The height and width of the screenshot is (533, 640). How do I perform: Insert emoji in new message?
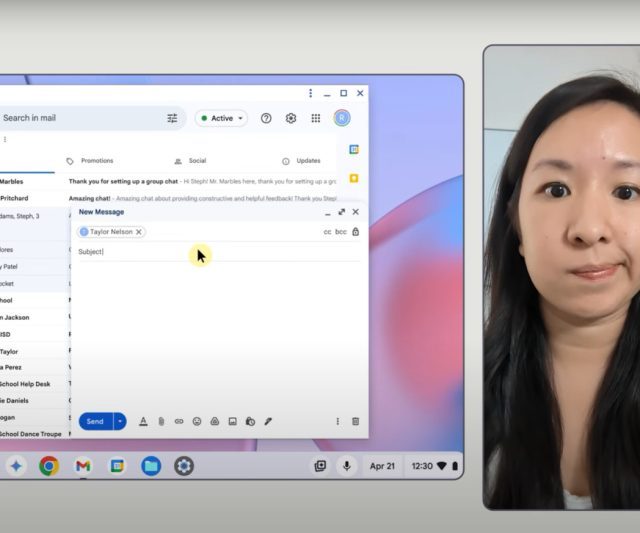197,422
